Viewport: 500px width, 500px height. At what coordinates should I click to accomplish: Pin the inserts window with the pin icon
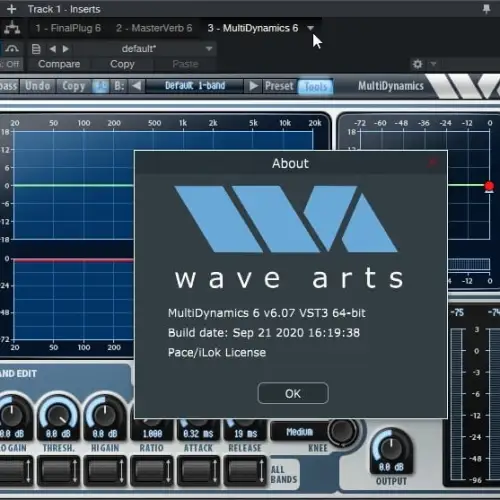click(x=487, y=9)
